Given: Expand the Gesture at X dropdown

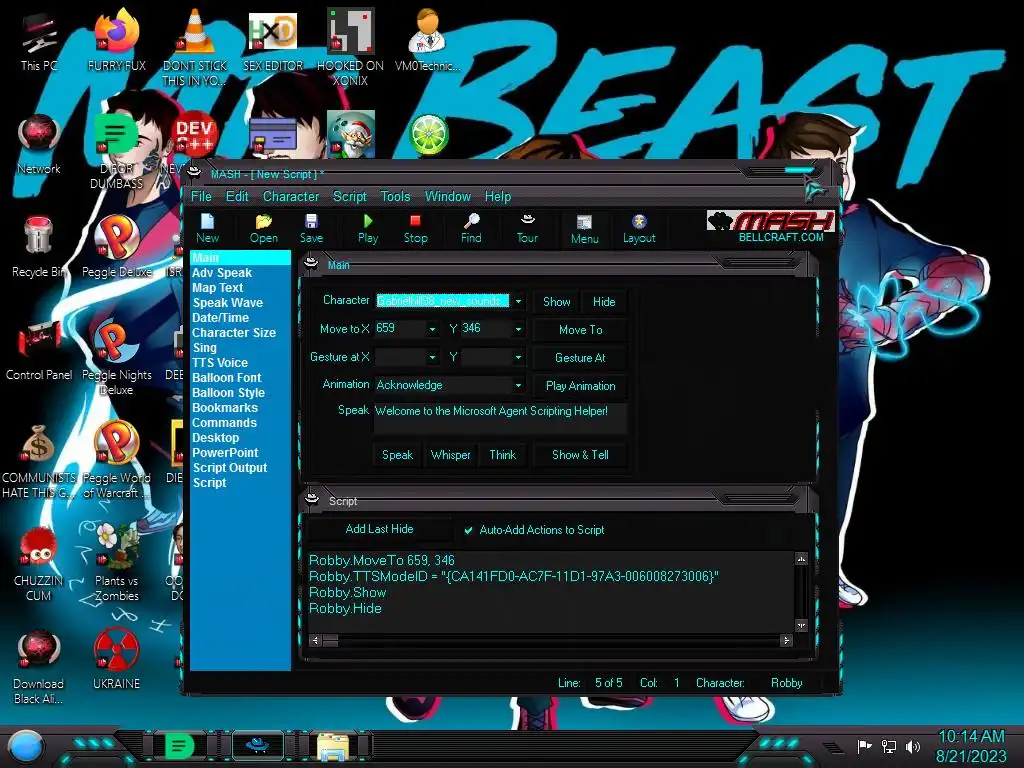Looking at the screenshot, I should click(x=432, y=357).
